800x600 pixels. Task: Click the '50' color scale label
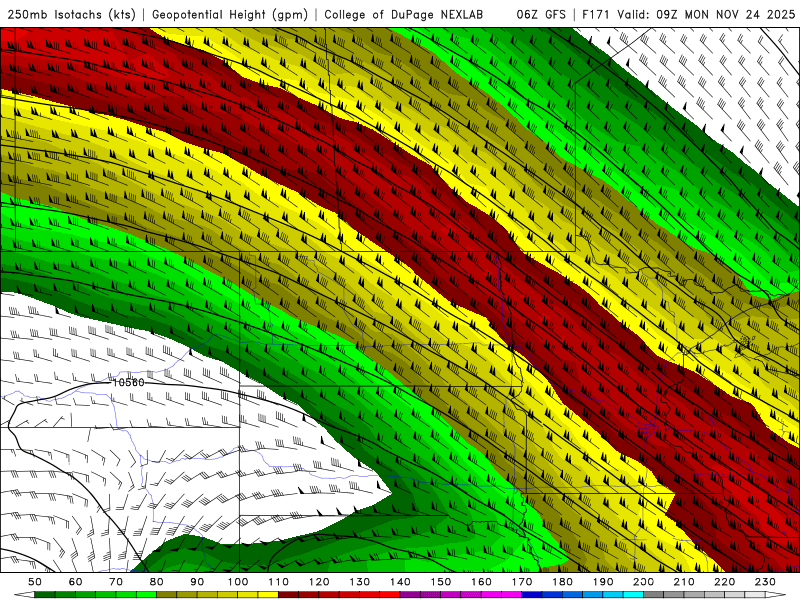(35, 582)
